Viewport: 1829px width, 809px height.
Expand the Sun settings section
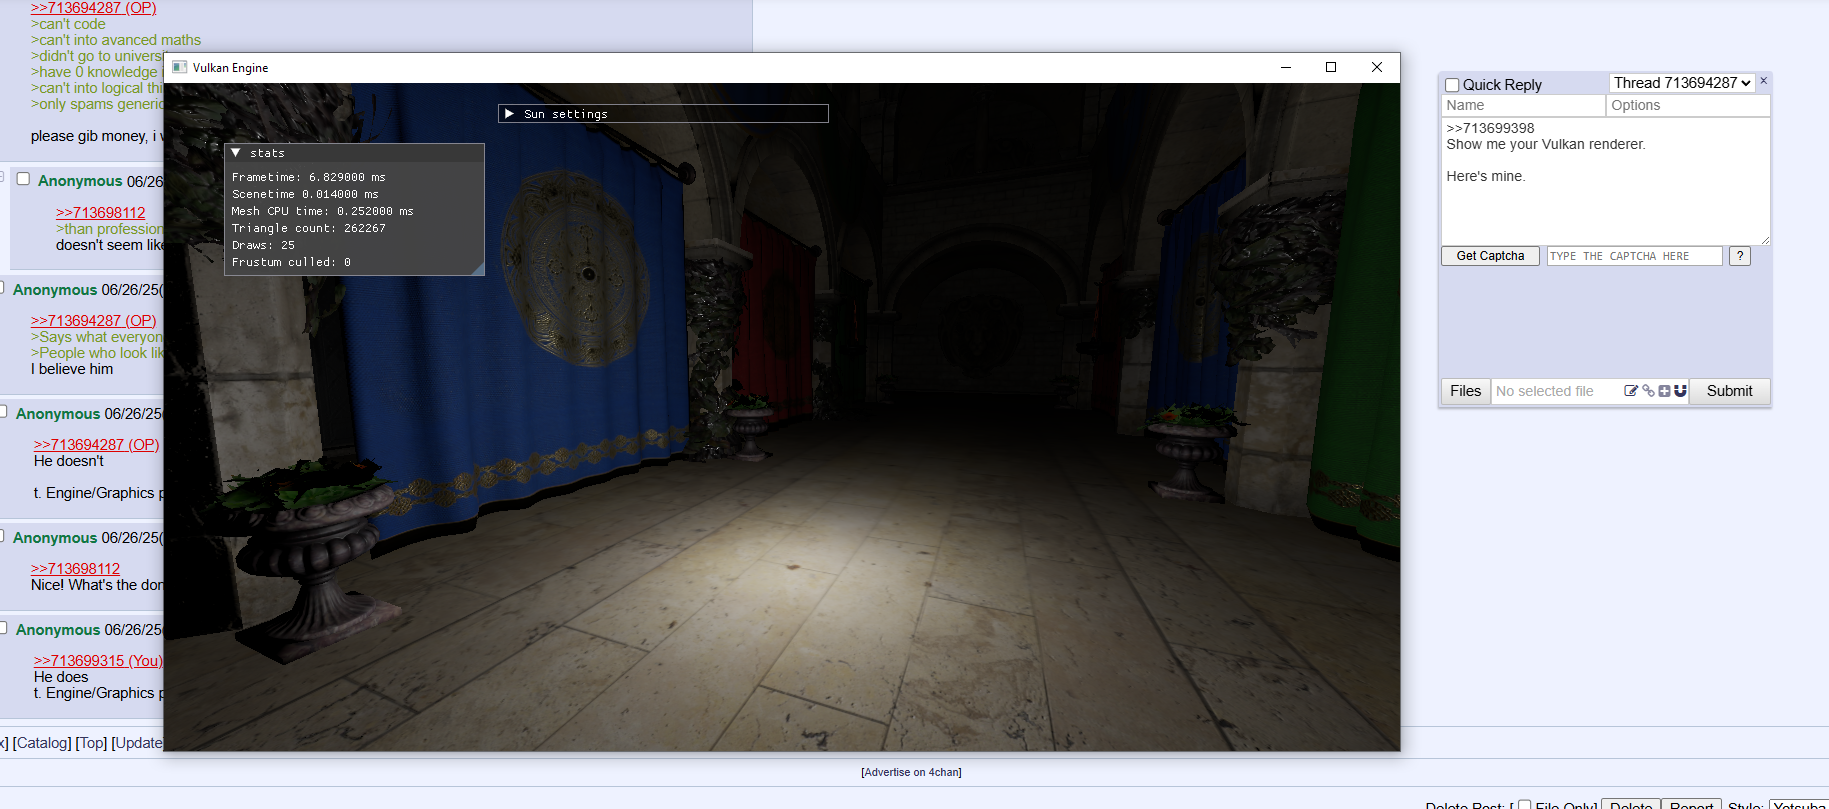pyautogui.click(x=509, y=114)
